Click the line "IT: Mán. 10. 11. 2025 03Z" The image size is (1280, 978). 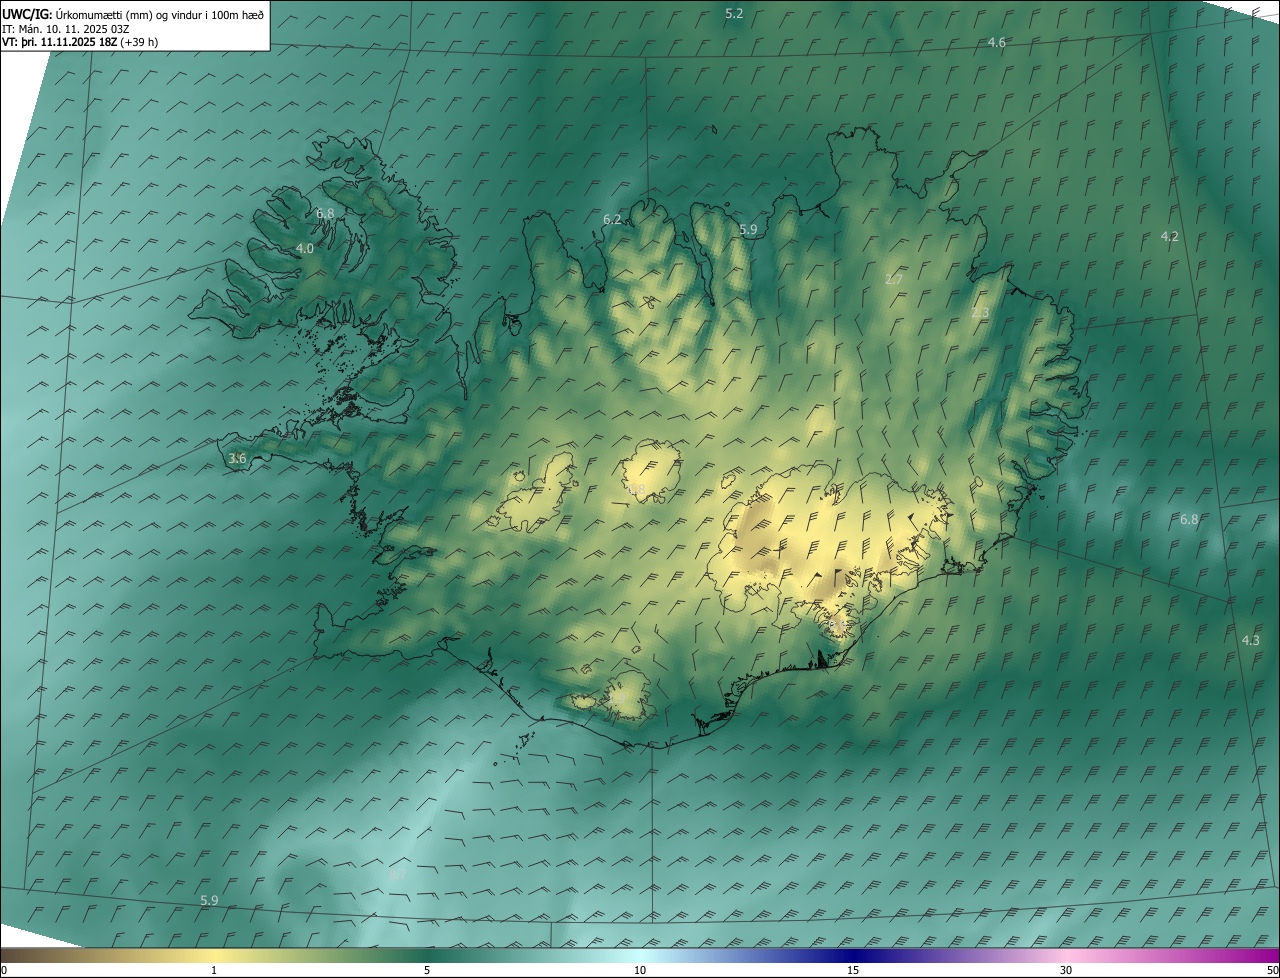[x=68, y=28]
